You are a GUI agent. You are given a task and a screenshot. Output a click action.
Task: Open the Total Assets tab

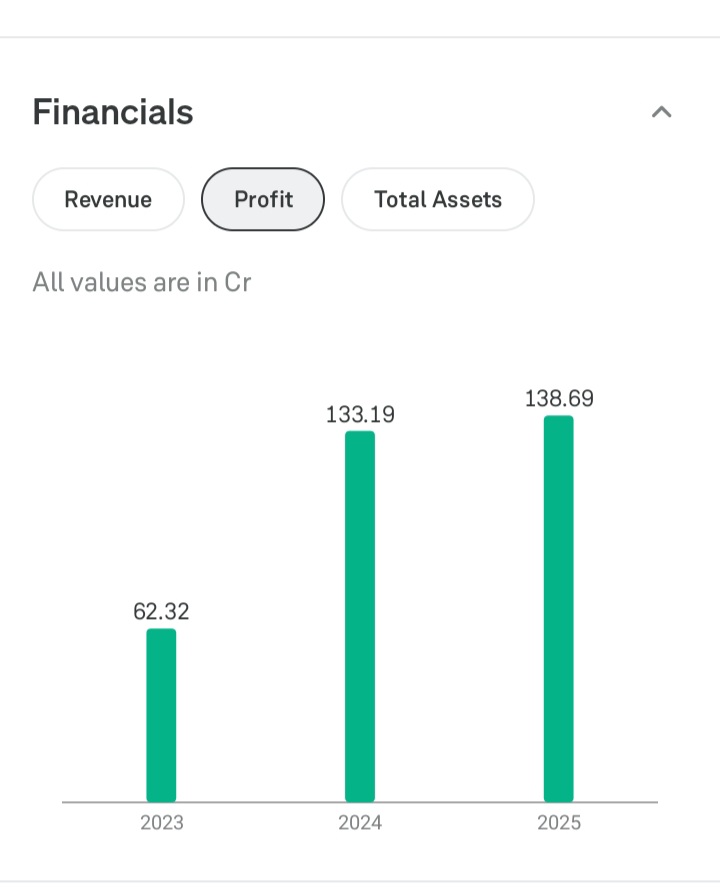click(x=438, y=199)
